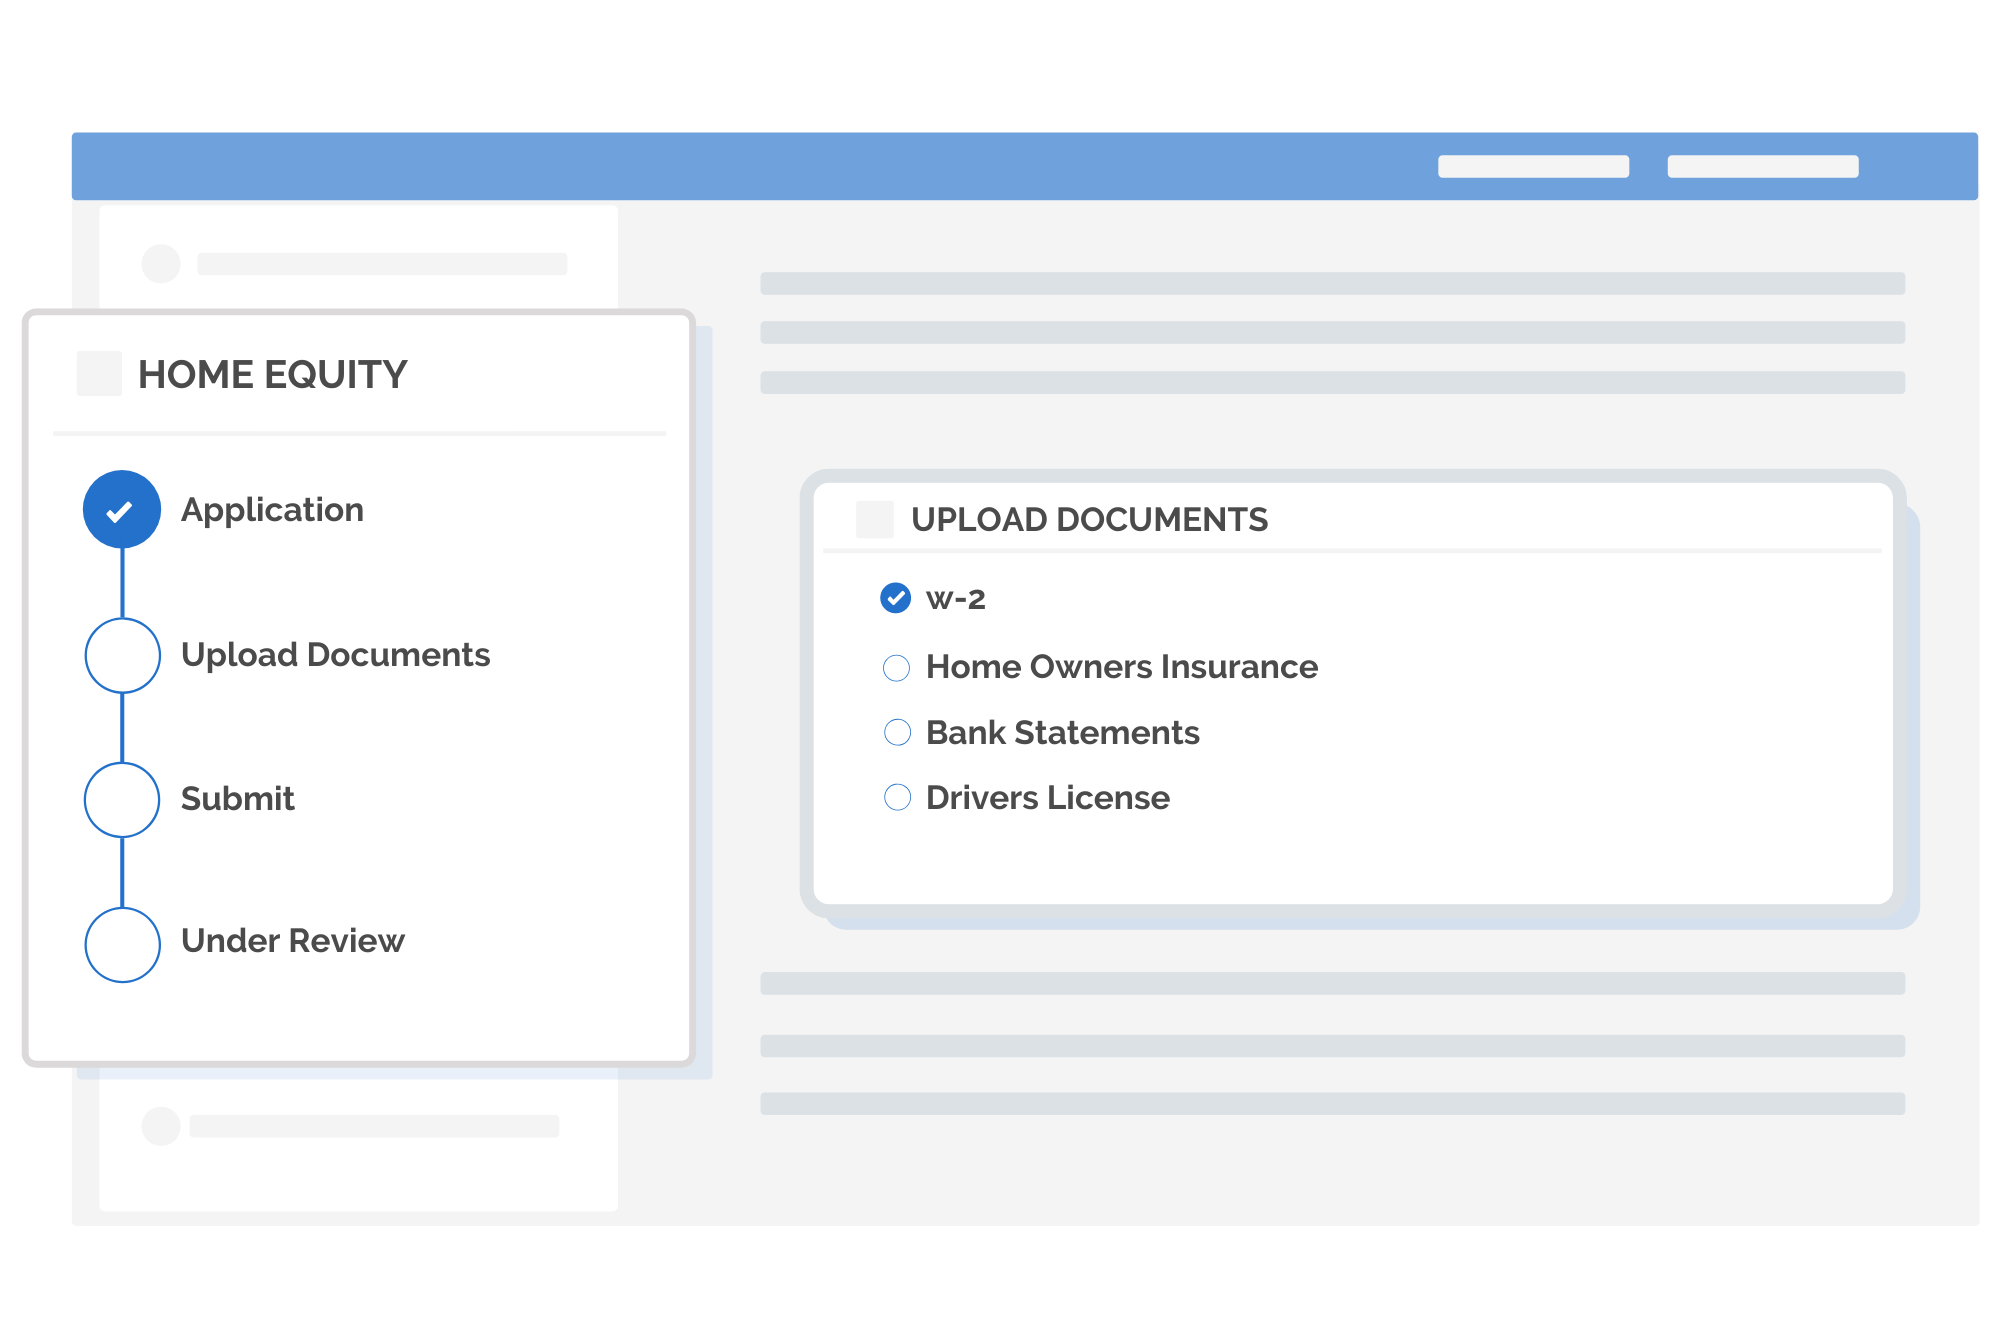Click the round avatar at sidebar top
The image size is (2000, 1326).
coord(161,264)
